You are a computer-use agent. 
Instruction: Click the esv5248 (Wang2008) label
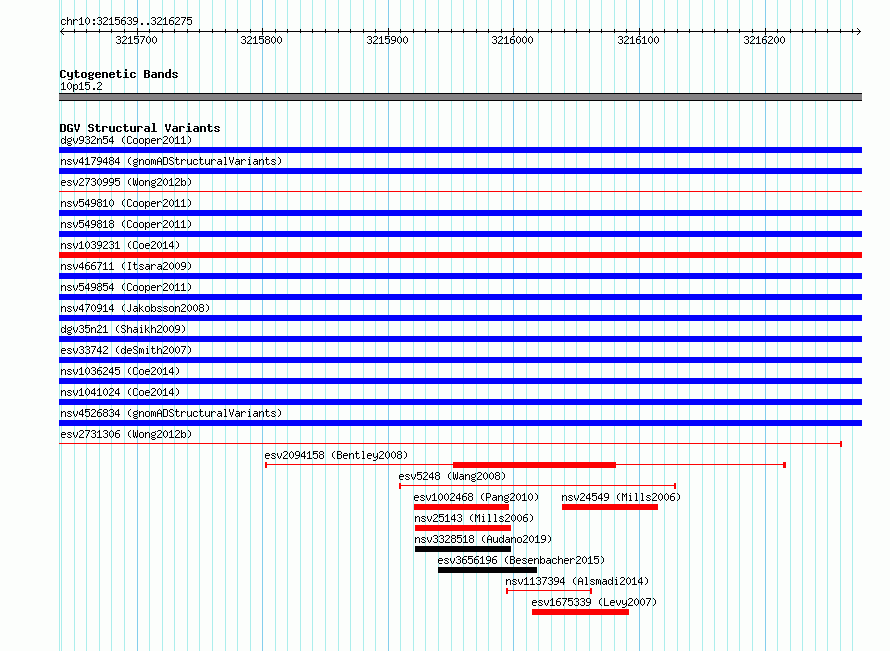(x=452, y=476)
